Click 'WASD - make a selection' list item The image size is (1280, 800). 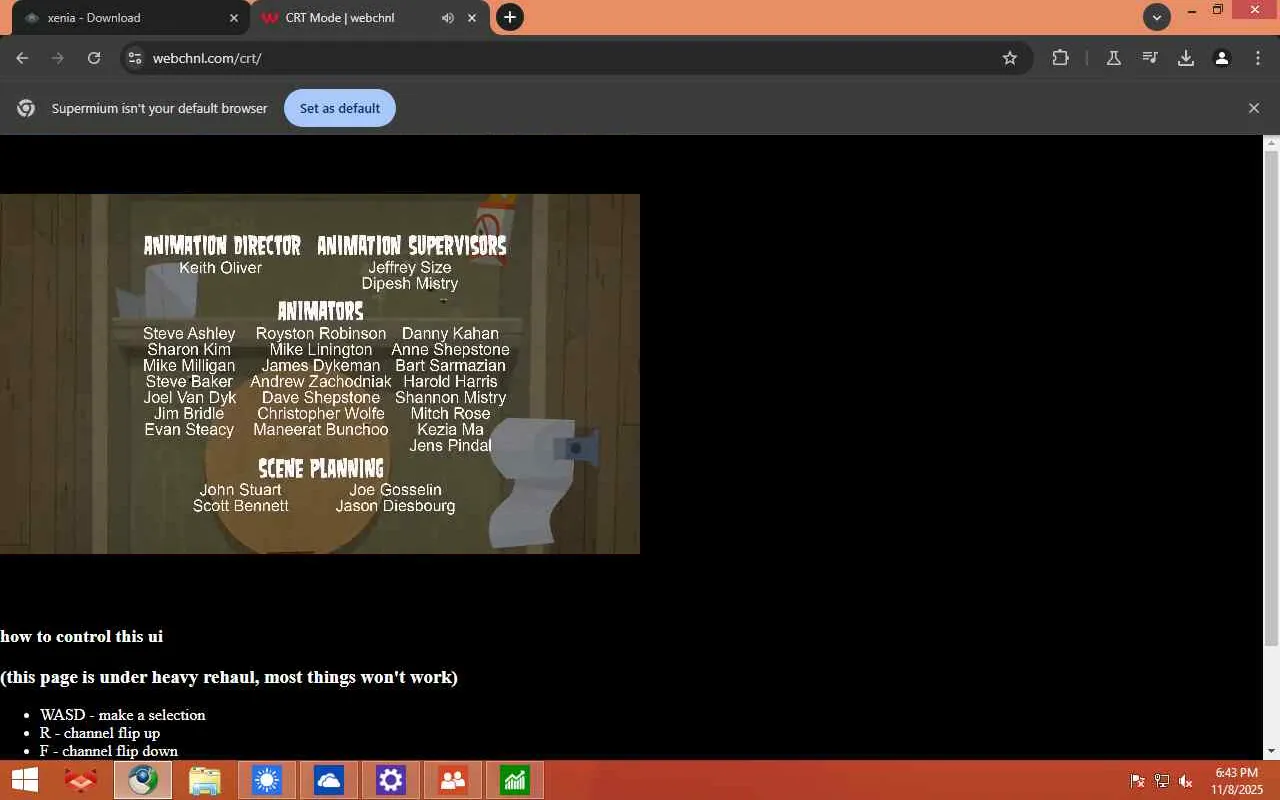coord(123,715)
